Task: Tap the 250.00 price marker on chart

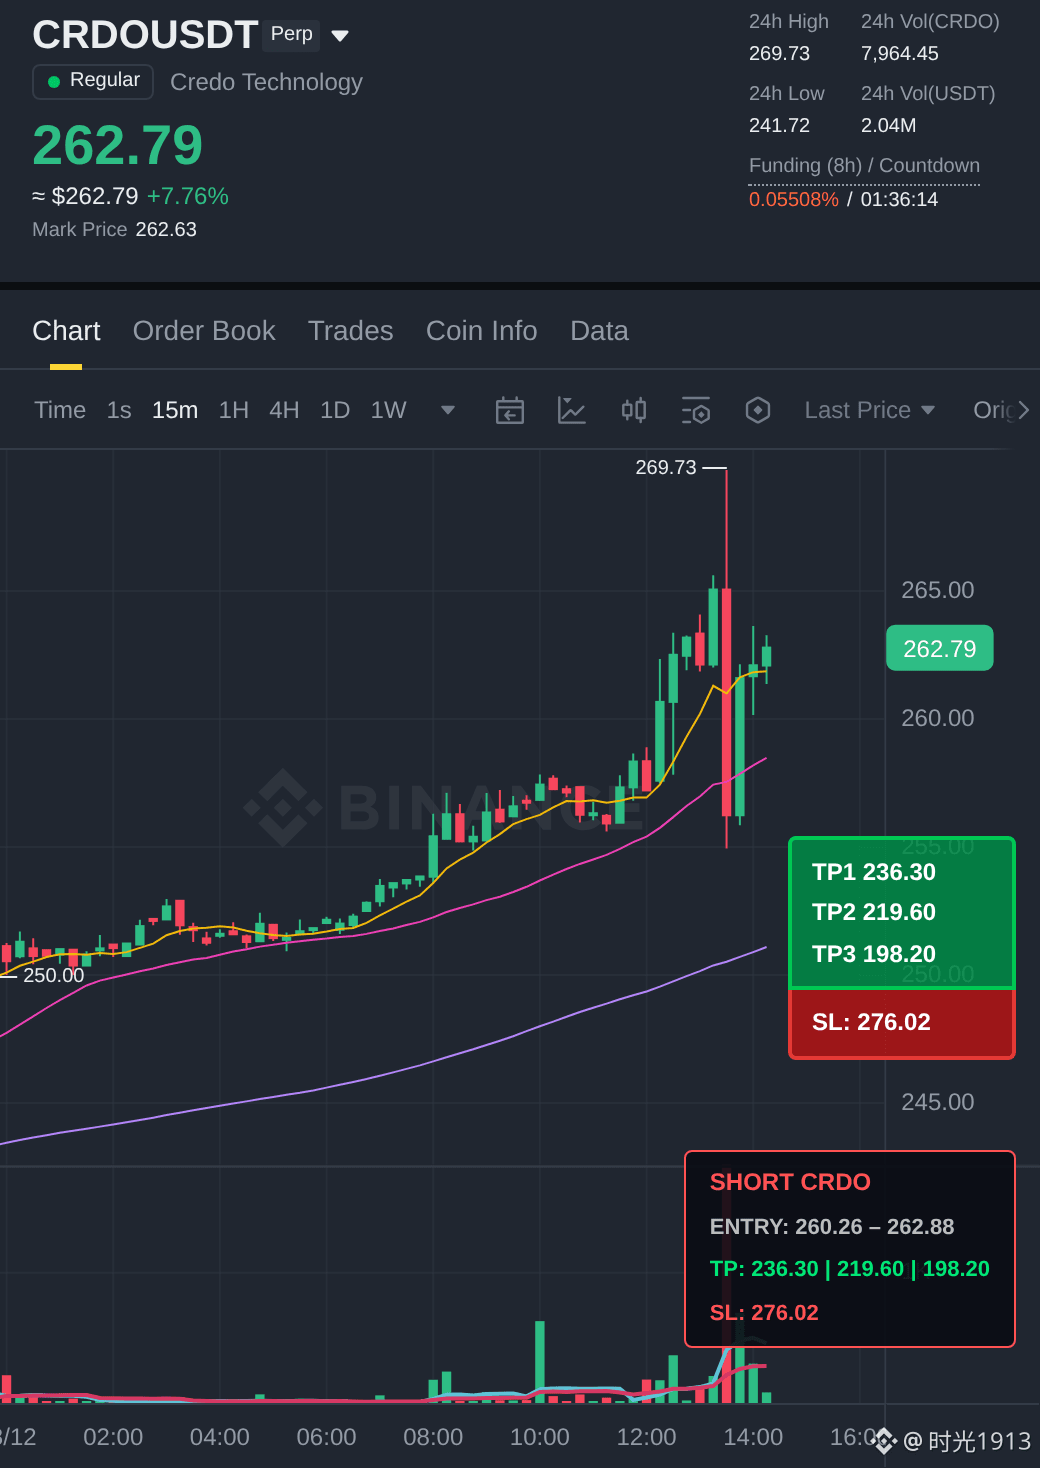Action: pos(53,975)
